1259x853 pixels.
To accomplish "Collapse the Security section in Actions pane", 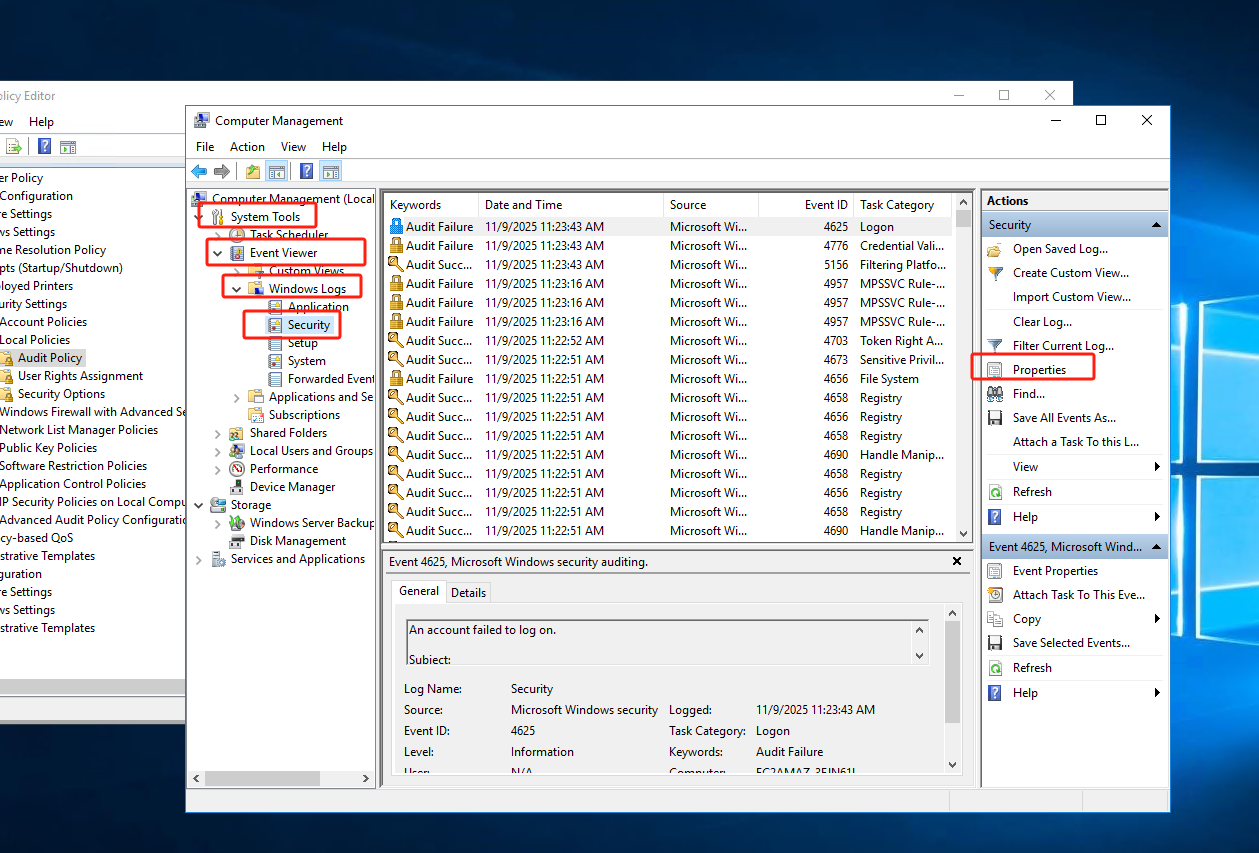I will click(1156, 225).
